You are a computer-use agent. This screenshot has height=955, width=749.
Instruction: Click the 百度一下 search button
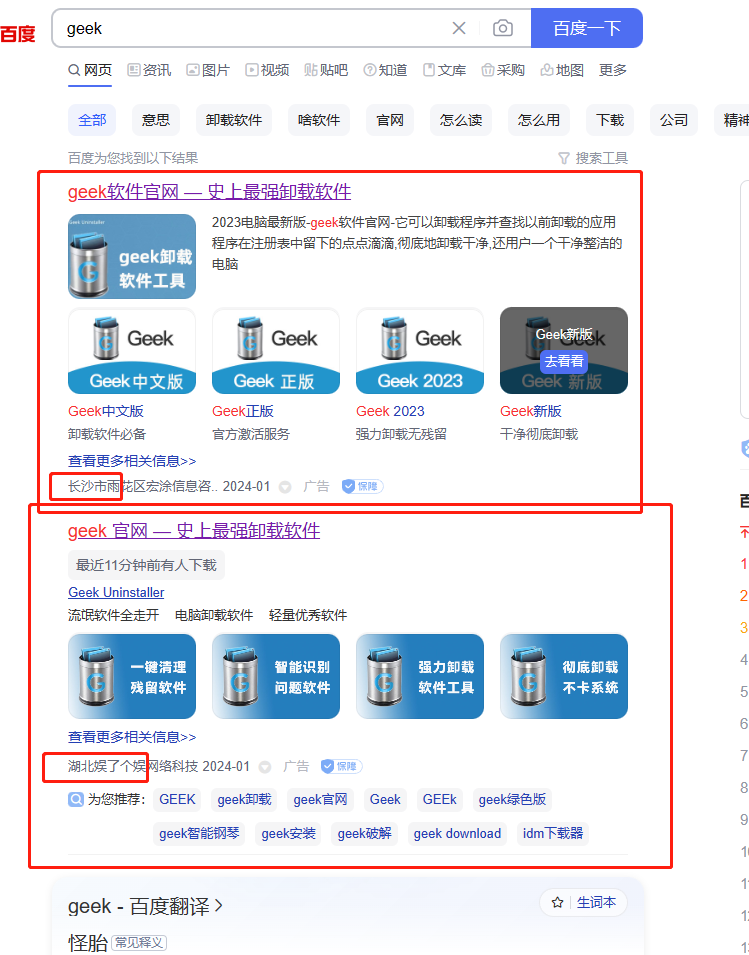[x=586, y=28]
